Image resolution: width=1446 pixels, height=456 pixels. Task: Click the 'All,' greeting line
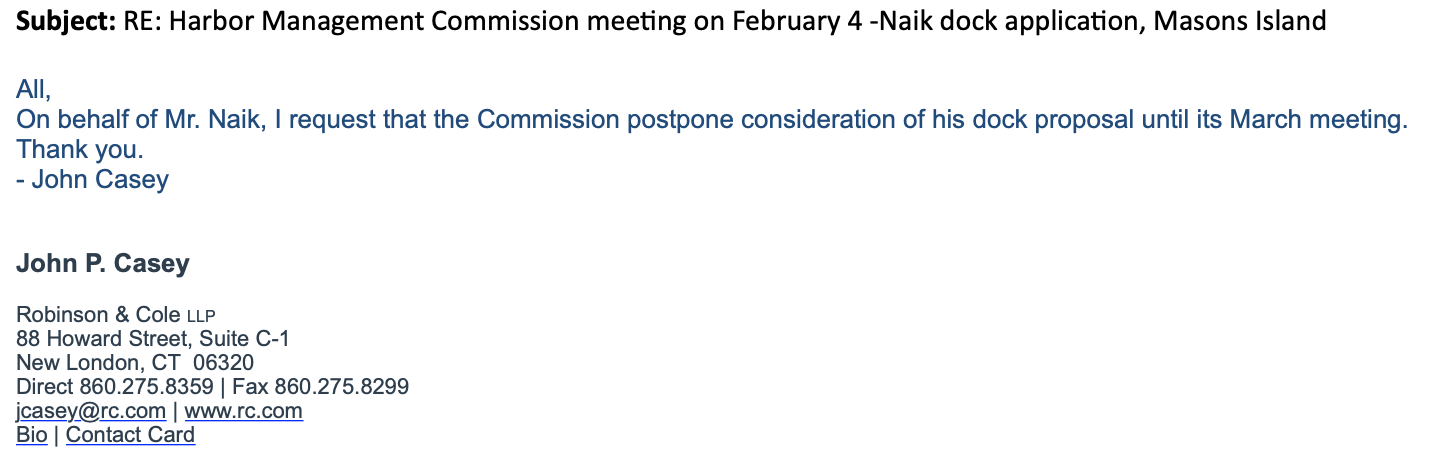point(33,88)
